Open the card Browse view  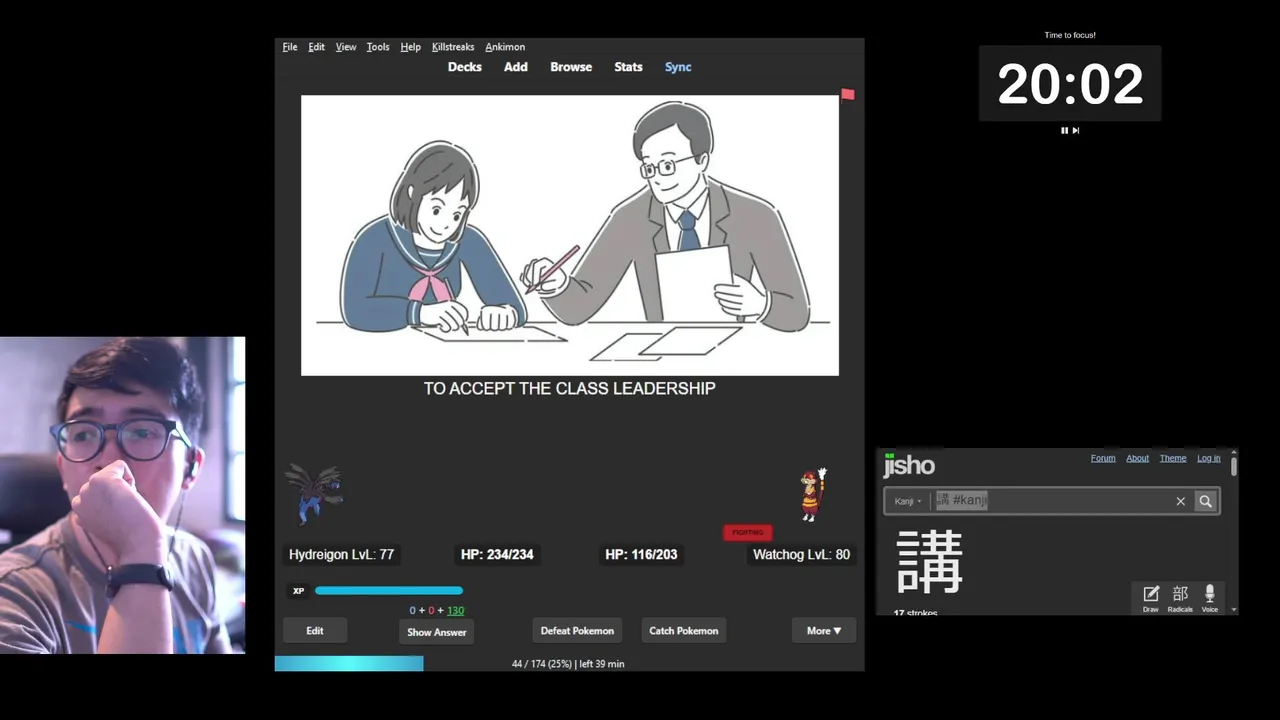pyautogui.click(x=571, y=67)
